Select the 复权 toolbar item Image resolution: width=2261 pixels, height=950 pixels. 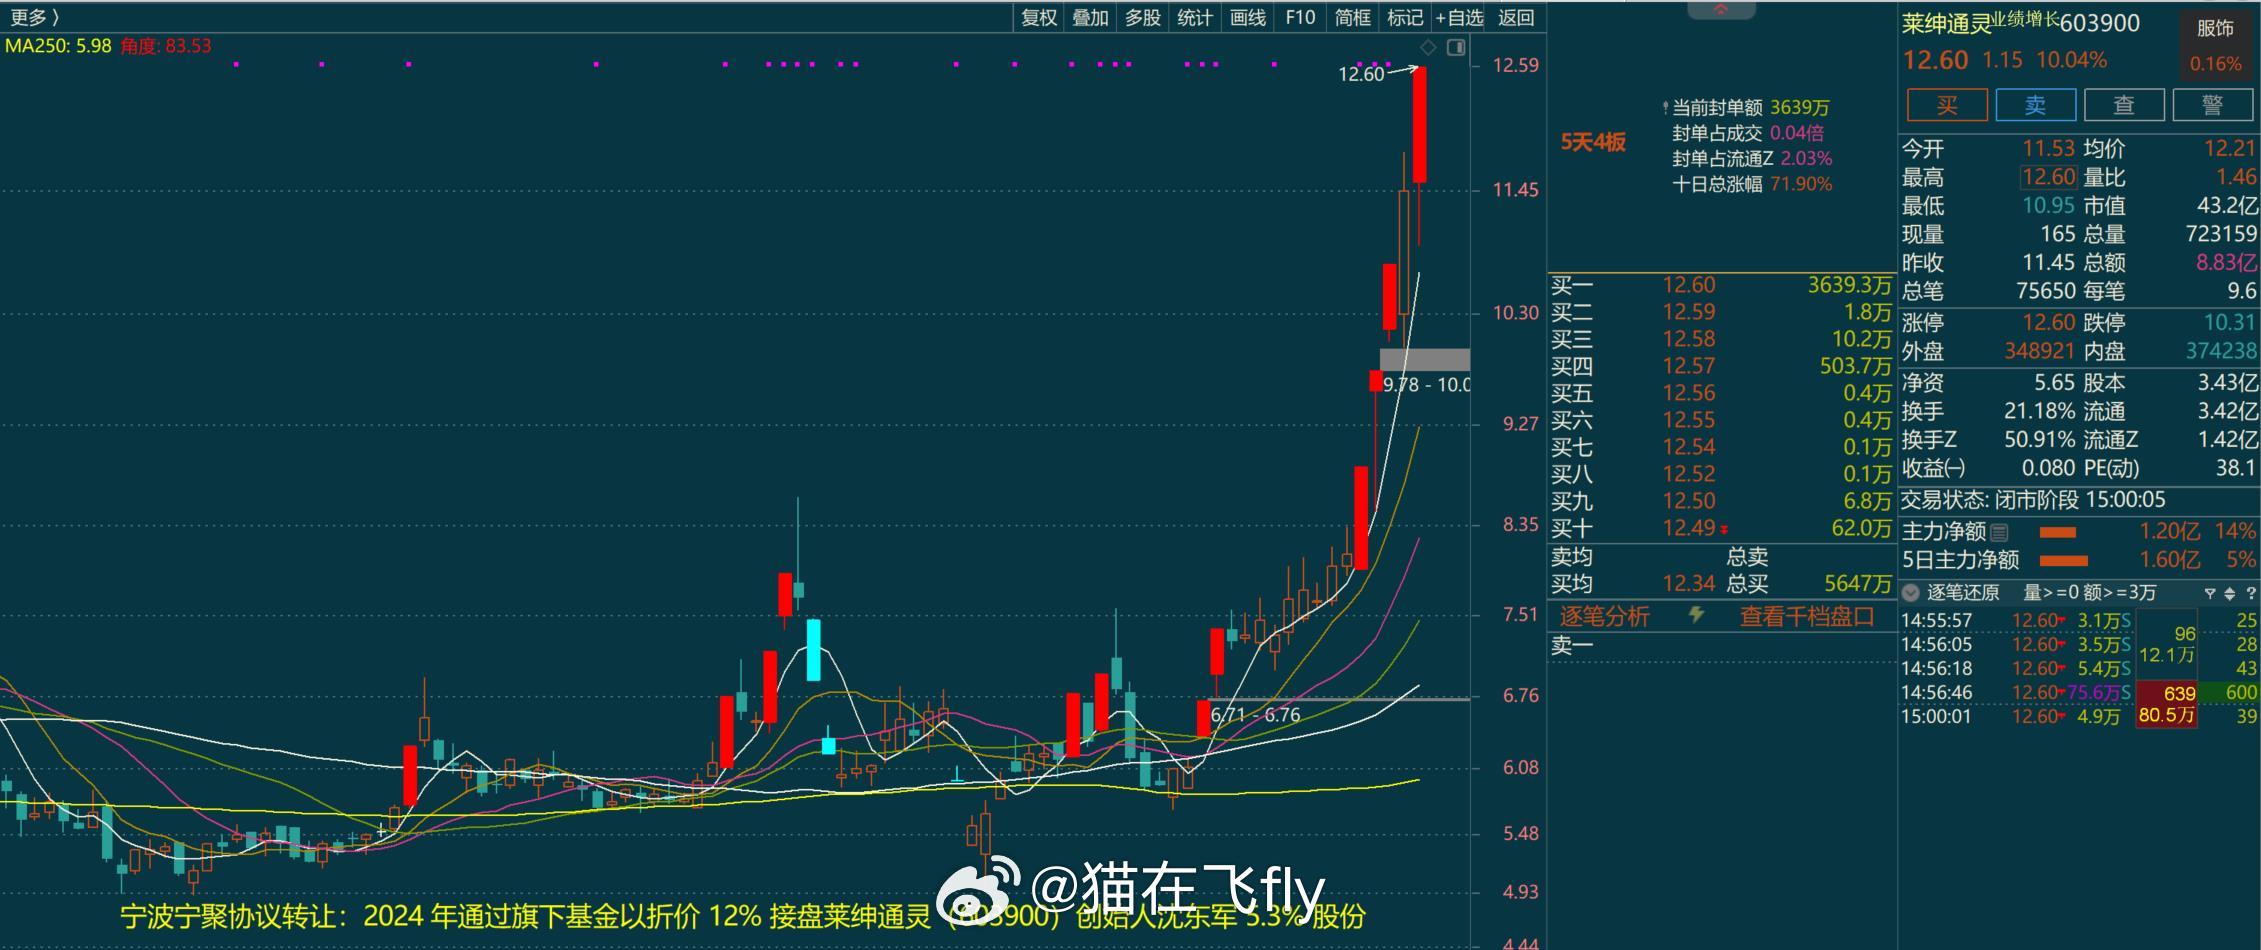[x=1039, y=17]
